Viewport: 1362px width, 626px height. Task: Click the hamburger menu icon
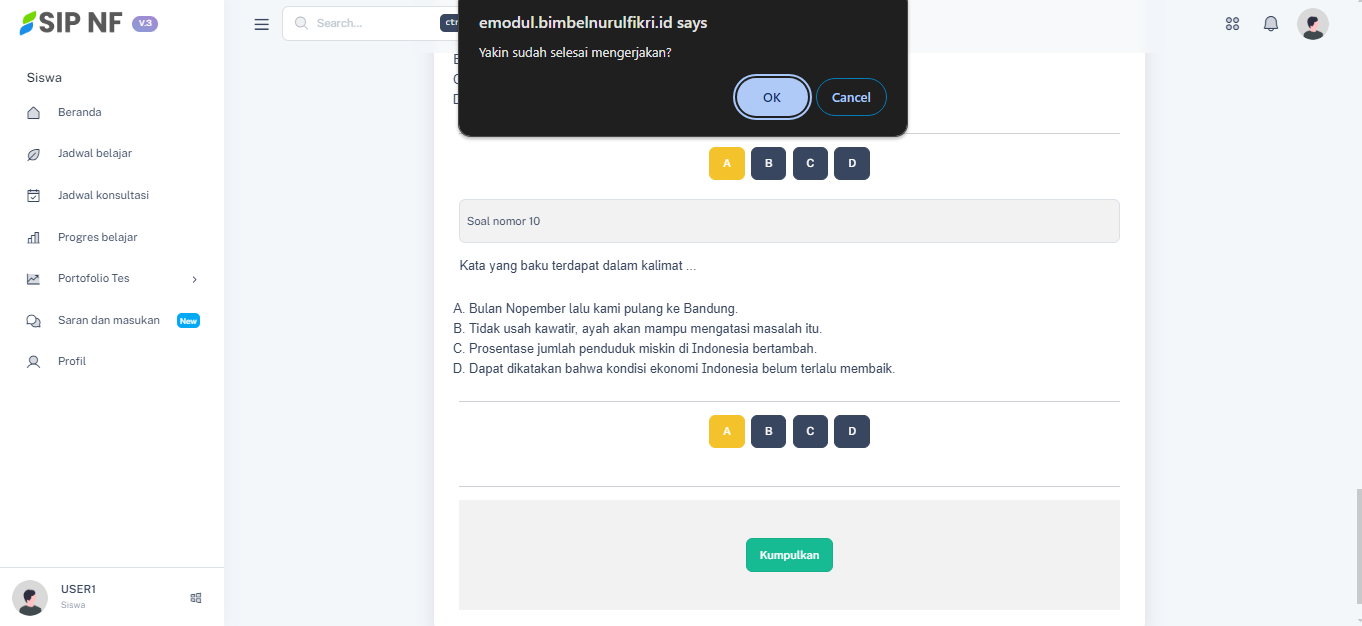point(262,24)
